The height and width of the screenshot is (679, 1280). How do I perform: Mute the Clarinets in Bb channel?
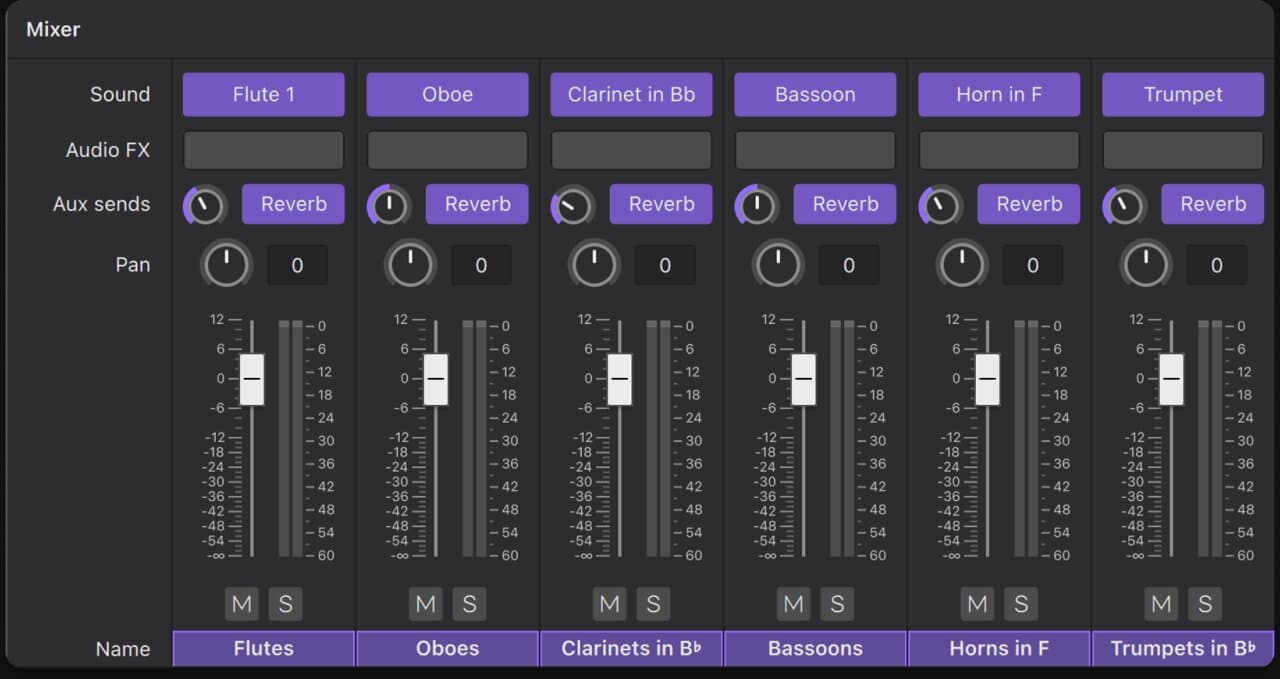610,604
